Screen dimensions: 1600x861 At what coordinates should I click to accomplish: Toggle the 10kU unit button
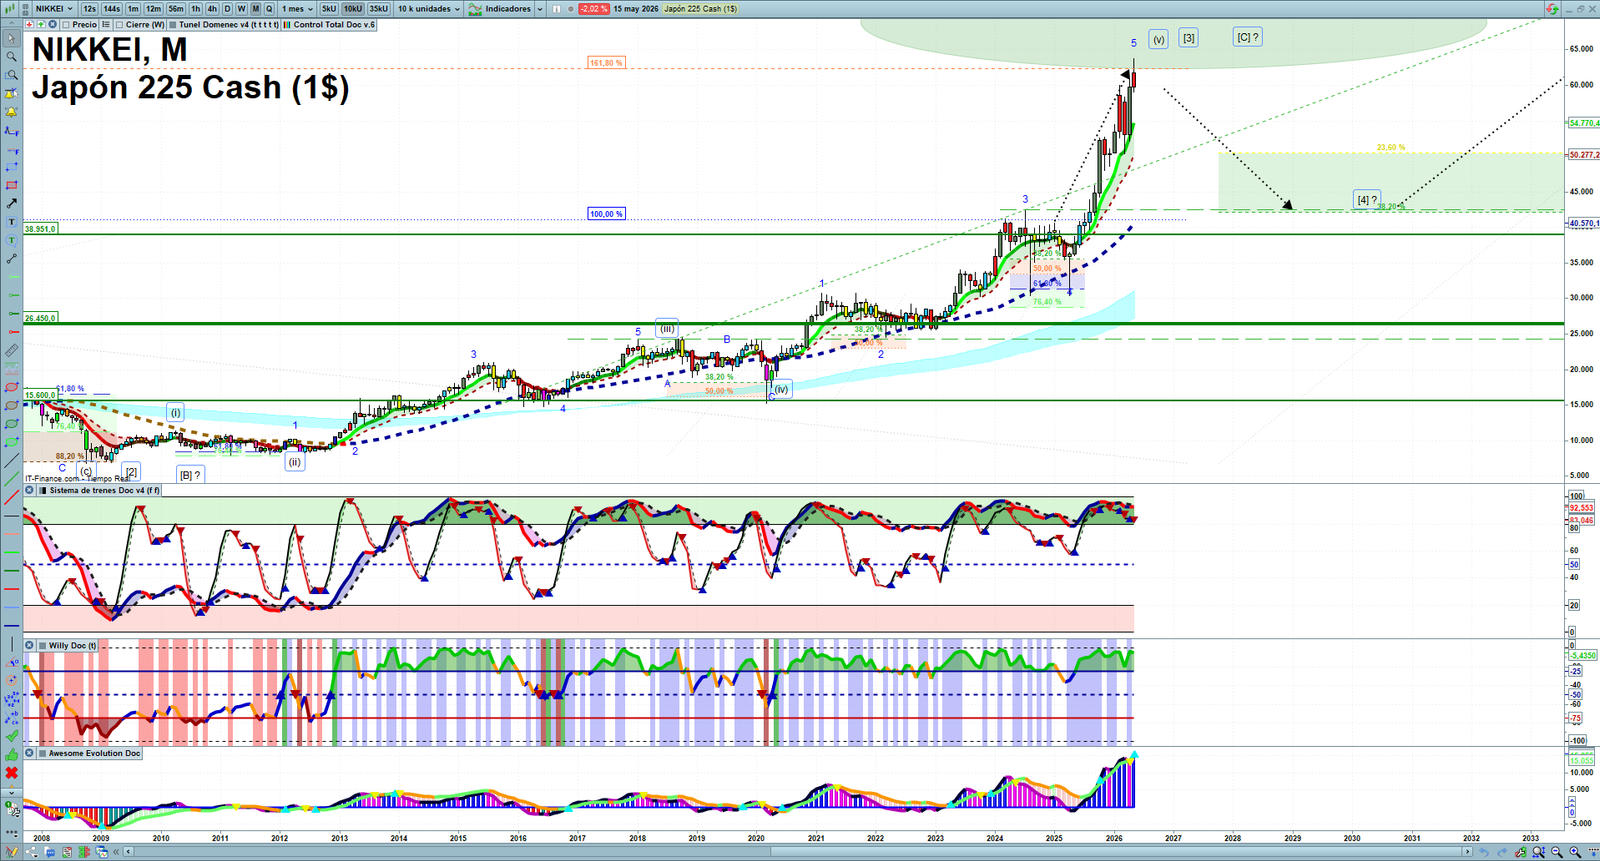(353, 9)
